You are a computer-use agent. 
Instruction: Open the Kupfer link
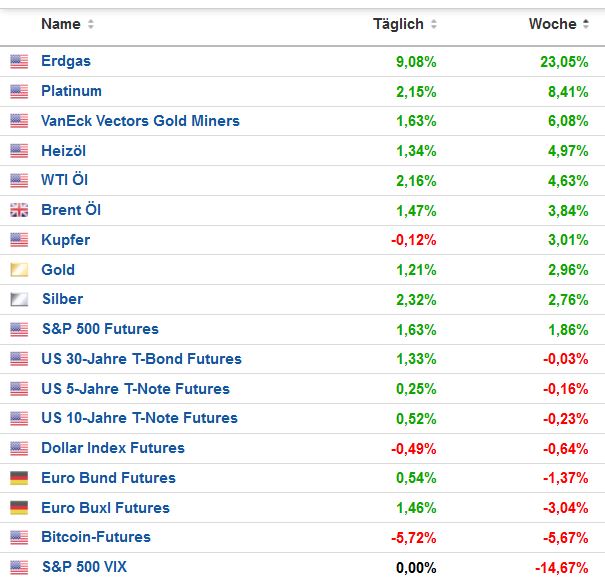tap(65, 240)
